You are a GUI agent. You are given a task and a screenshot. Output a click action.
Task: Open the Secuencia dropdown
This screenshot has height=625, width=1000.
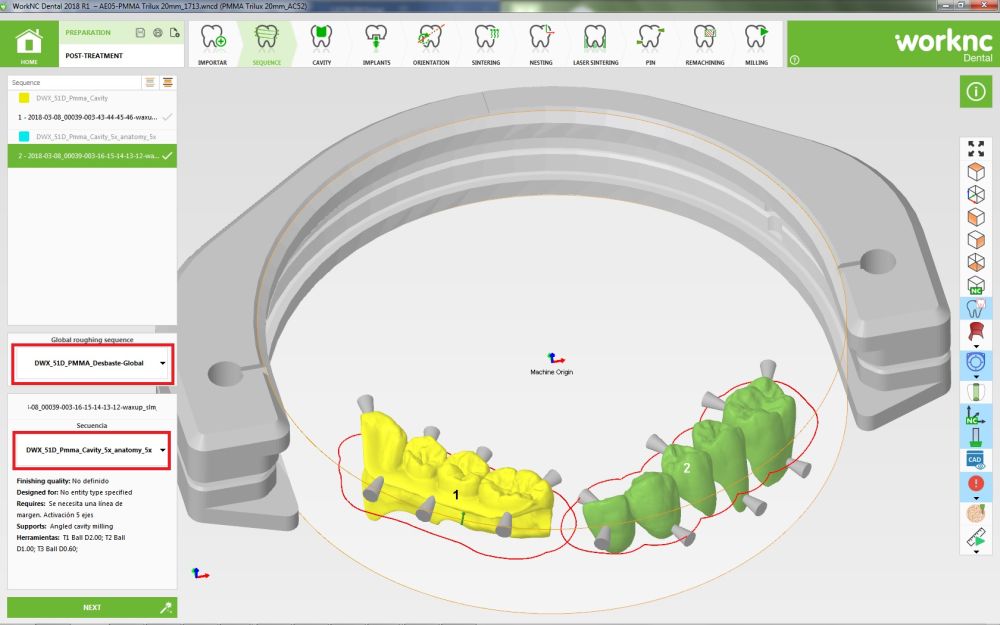coord(92,450)
